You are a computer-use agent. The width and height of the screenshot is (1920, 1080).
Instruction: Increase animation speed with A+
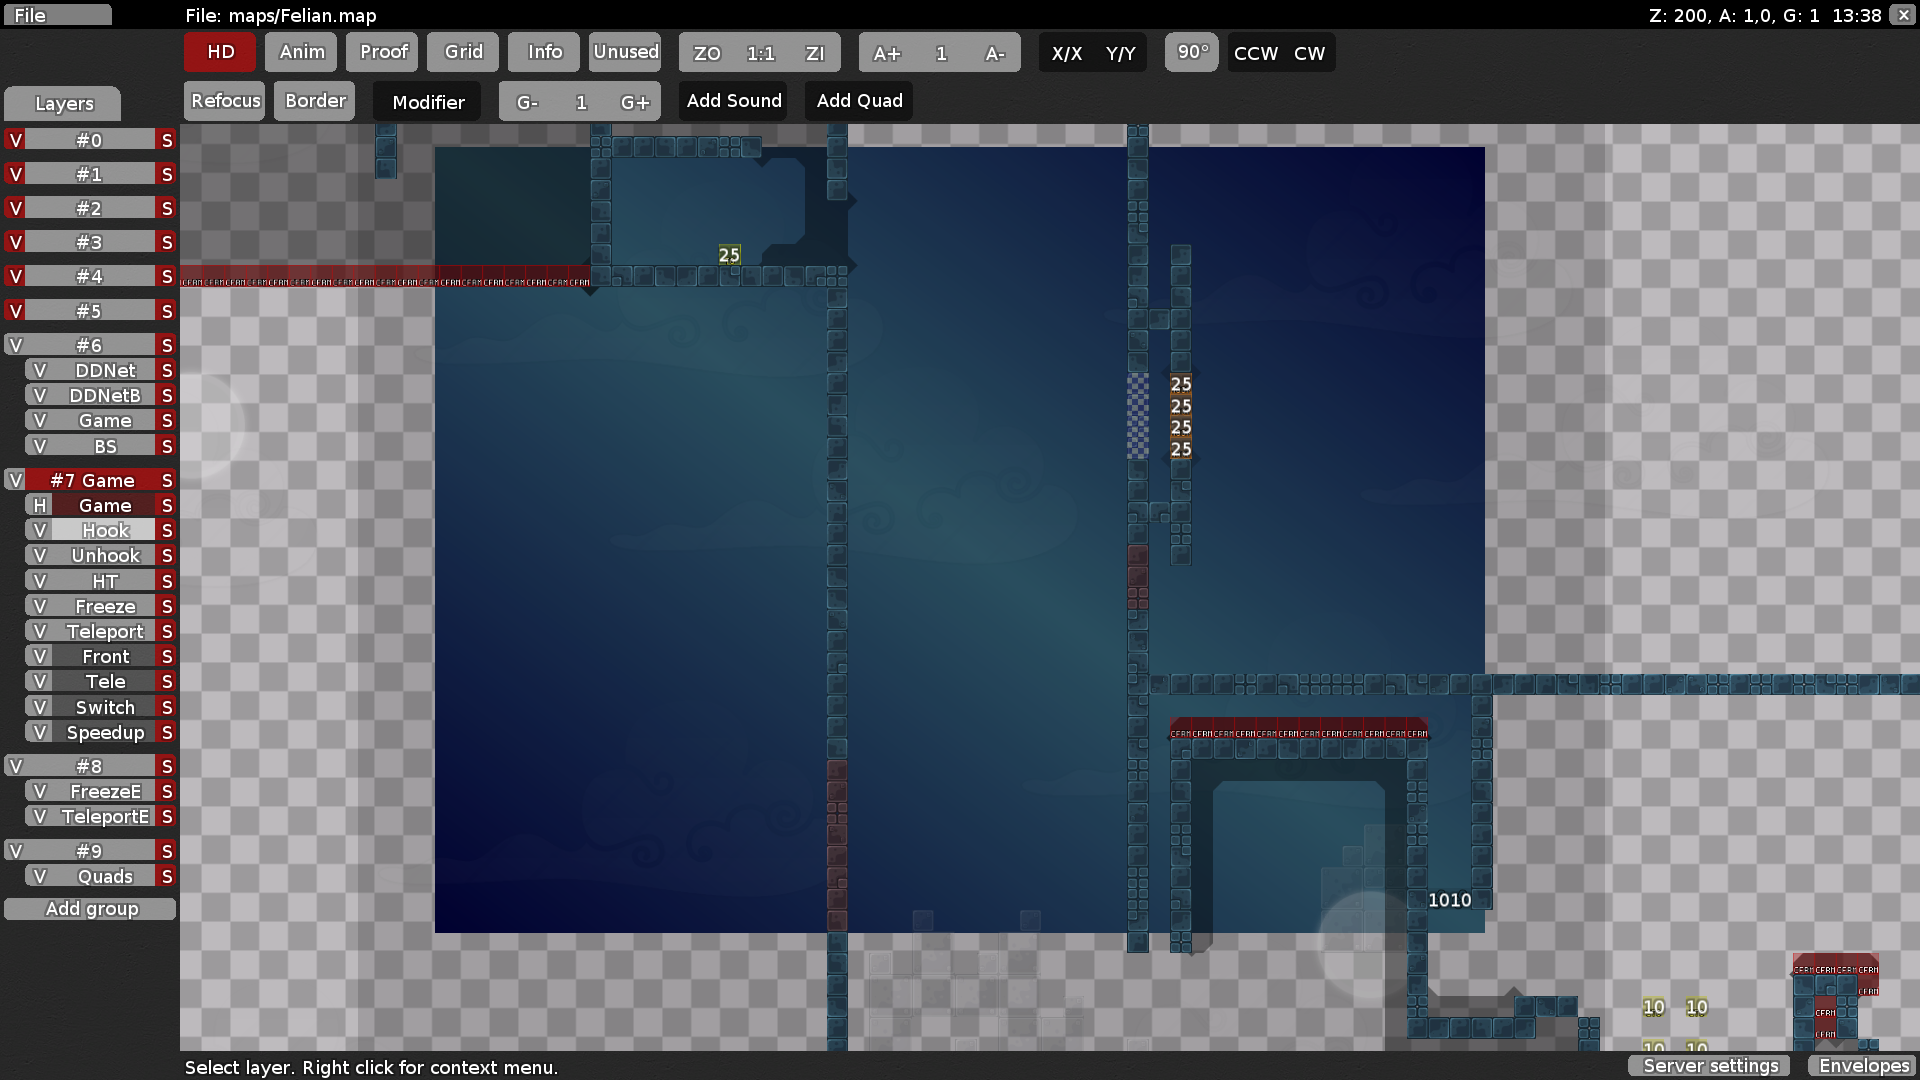(x=886, y=53)
